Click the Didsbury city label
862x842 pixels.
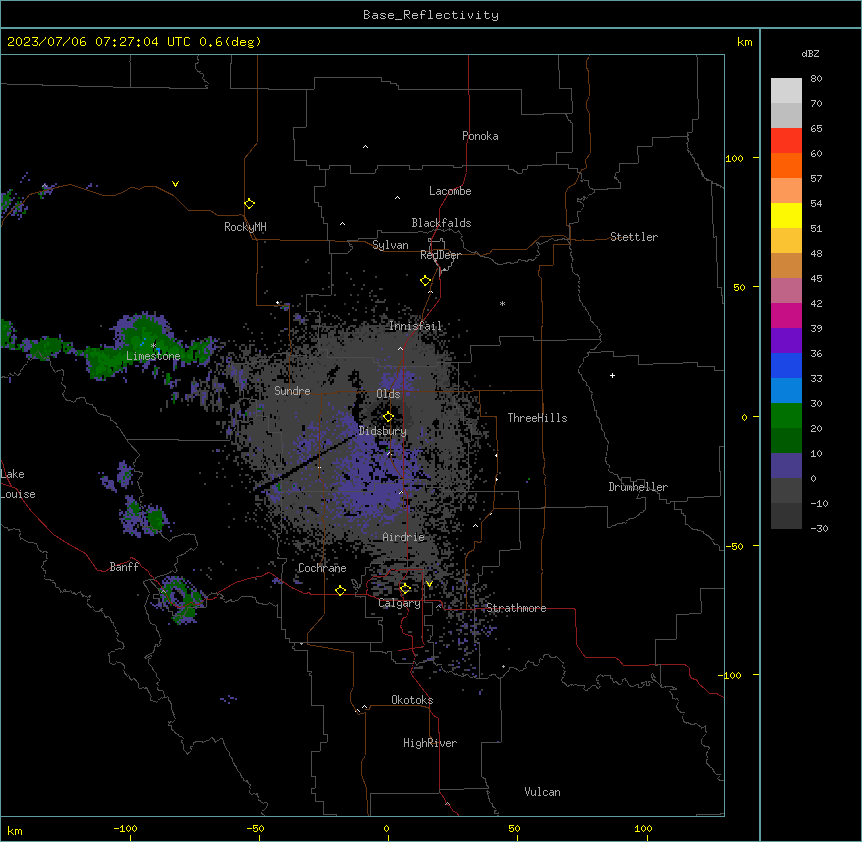(383, 431)
